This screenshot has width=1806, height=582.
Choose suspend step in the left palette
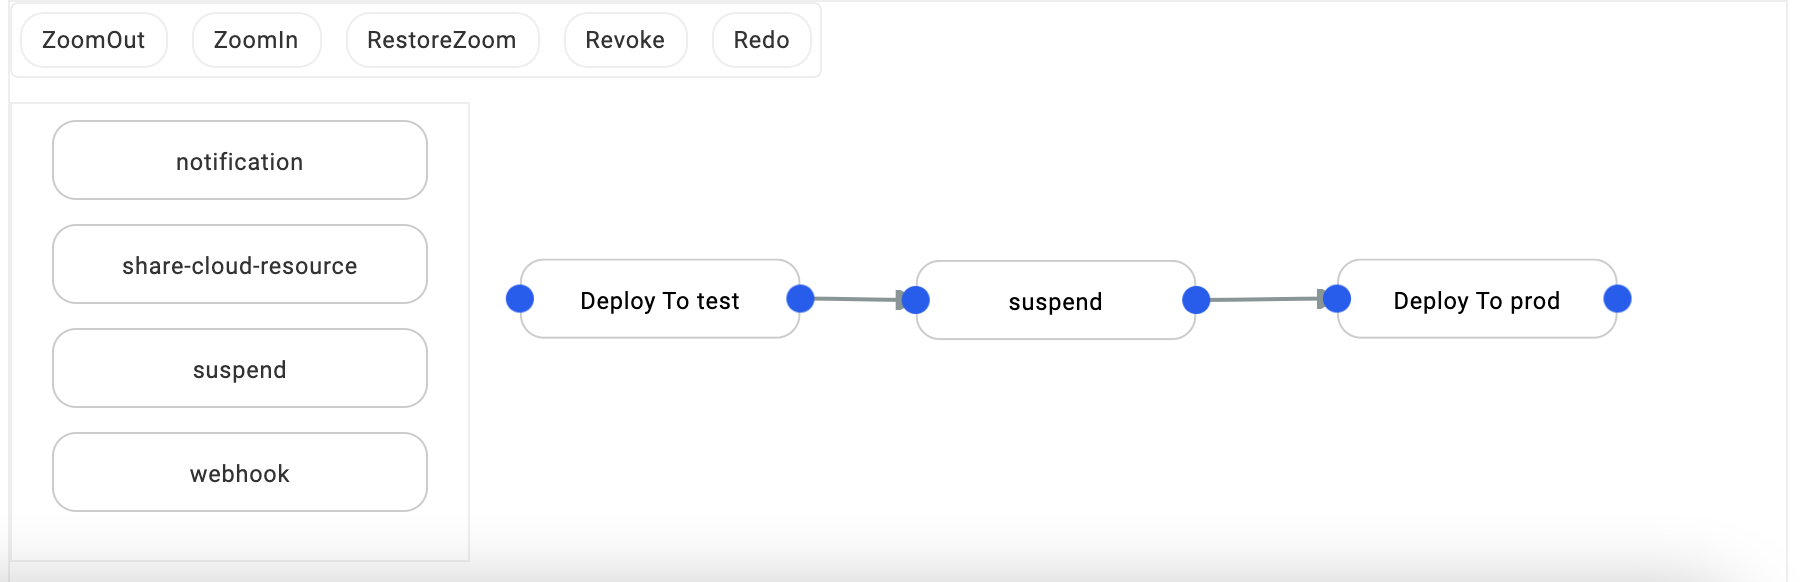(x=240, y=369)
